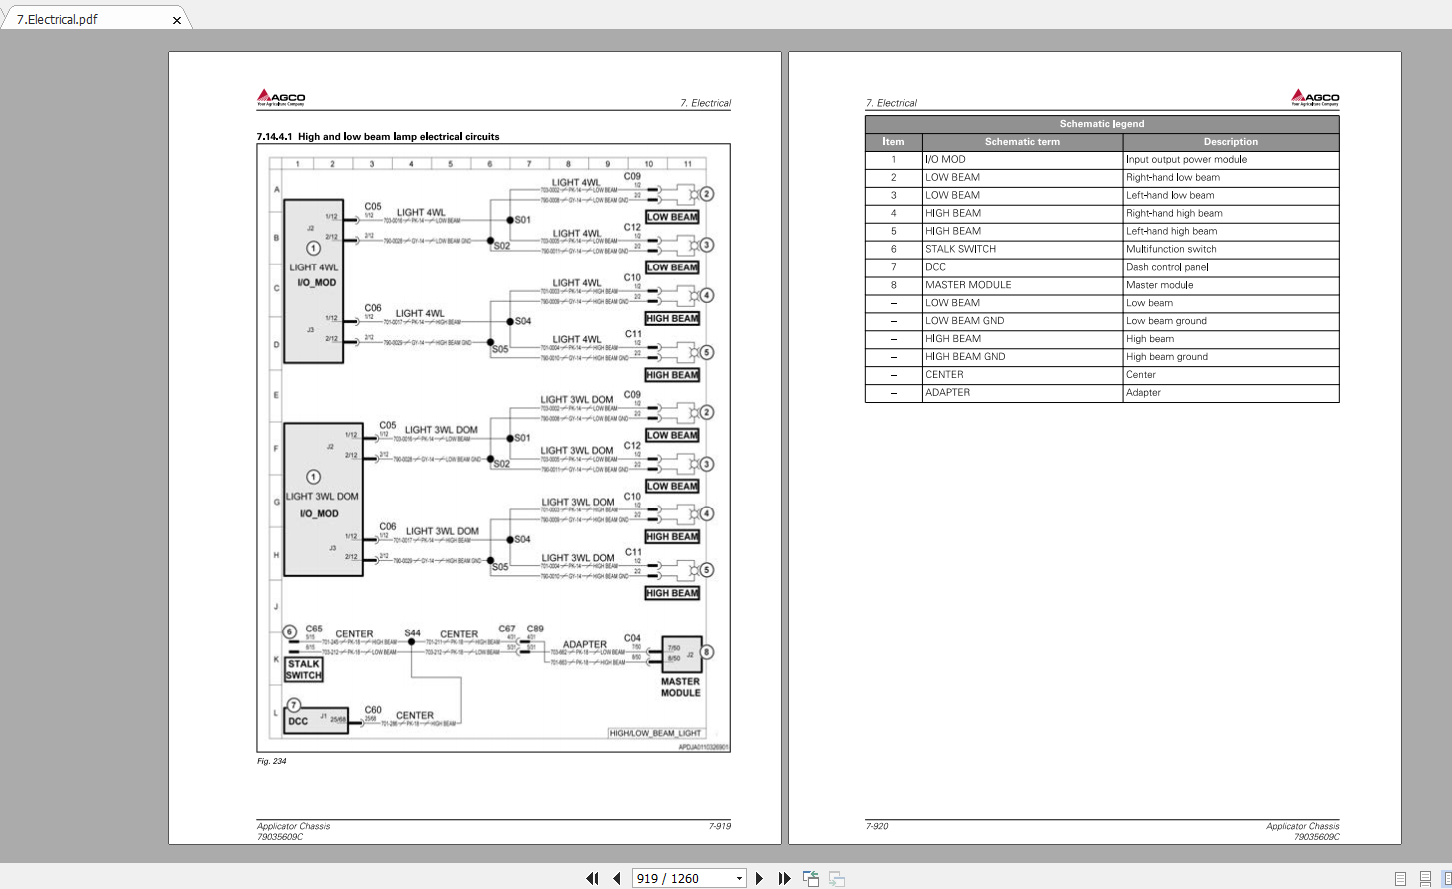
Task: Click "LOW BEAM GND" in the legend table
Action: (965, 321)
